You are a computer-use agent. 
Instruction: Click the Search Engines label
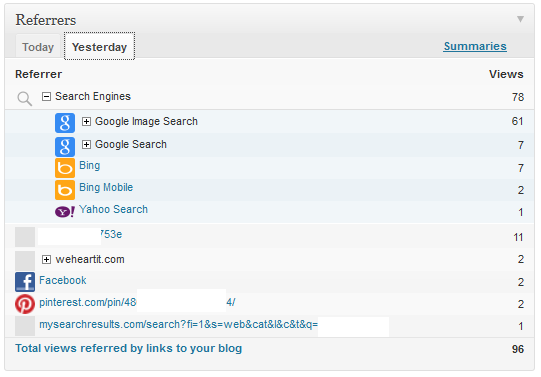click(93, 96)
